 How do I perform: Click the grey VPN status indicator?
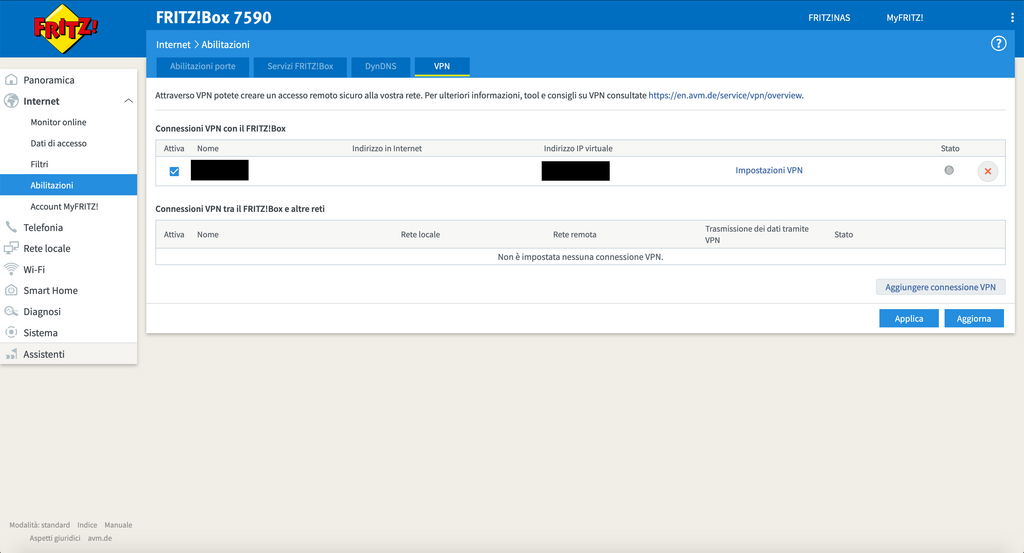coord(949,170)
